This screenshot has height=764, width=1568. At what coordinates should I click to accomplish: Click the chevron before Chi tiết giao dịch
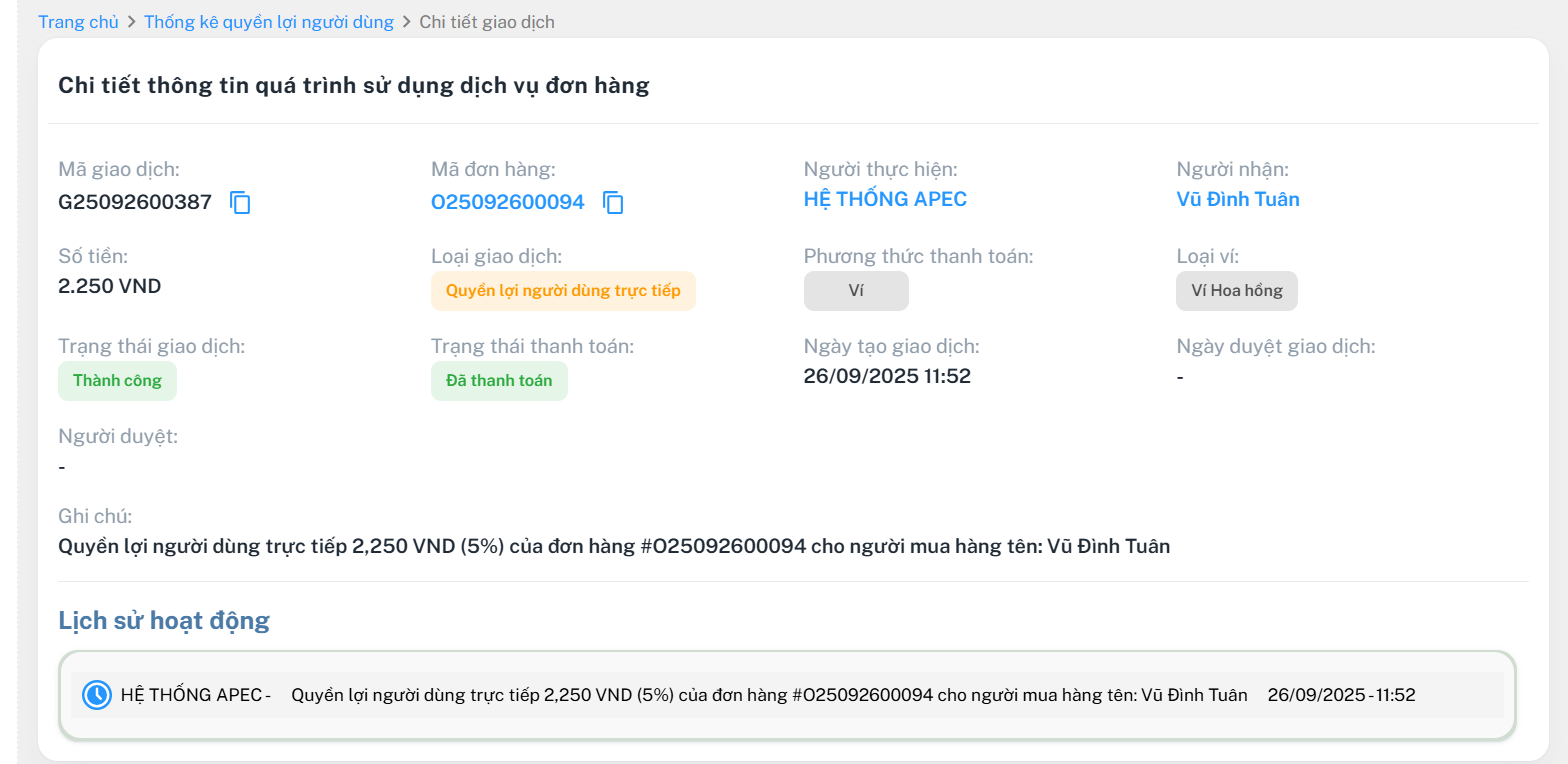point(407,22)
